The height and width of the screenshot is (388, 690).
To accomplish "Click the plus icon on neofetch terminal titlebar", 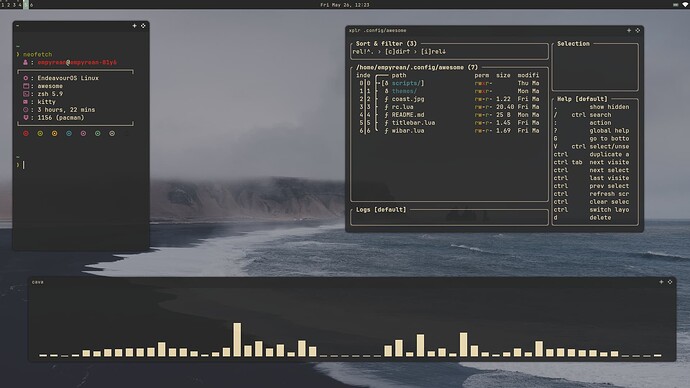I will [x=135, y=26].
